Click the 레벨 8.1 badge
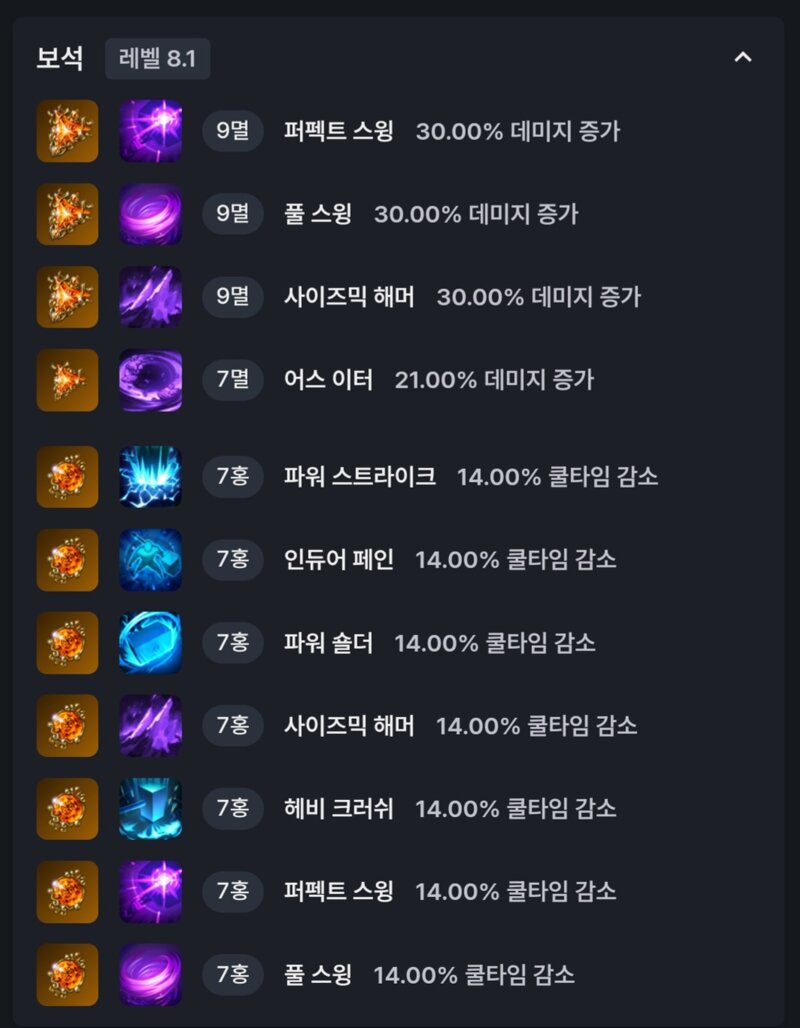Viewport: 800px width, 1028px height. 157,59
